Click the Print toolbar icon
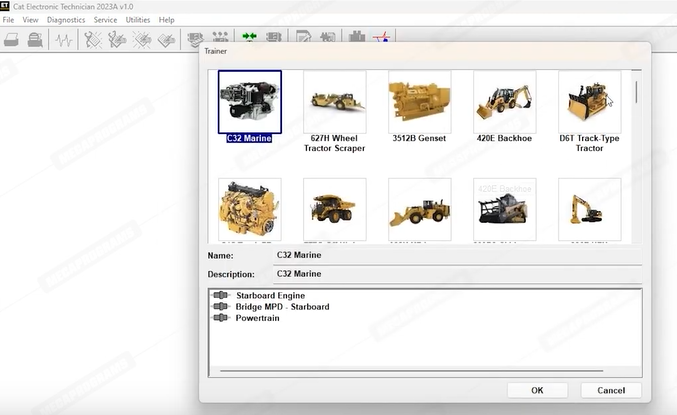The width and height of the screenshot is (677, 415). pyautogui.click(x=11, y=40)
